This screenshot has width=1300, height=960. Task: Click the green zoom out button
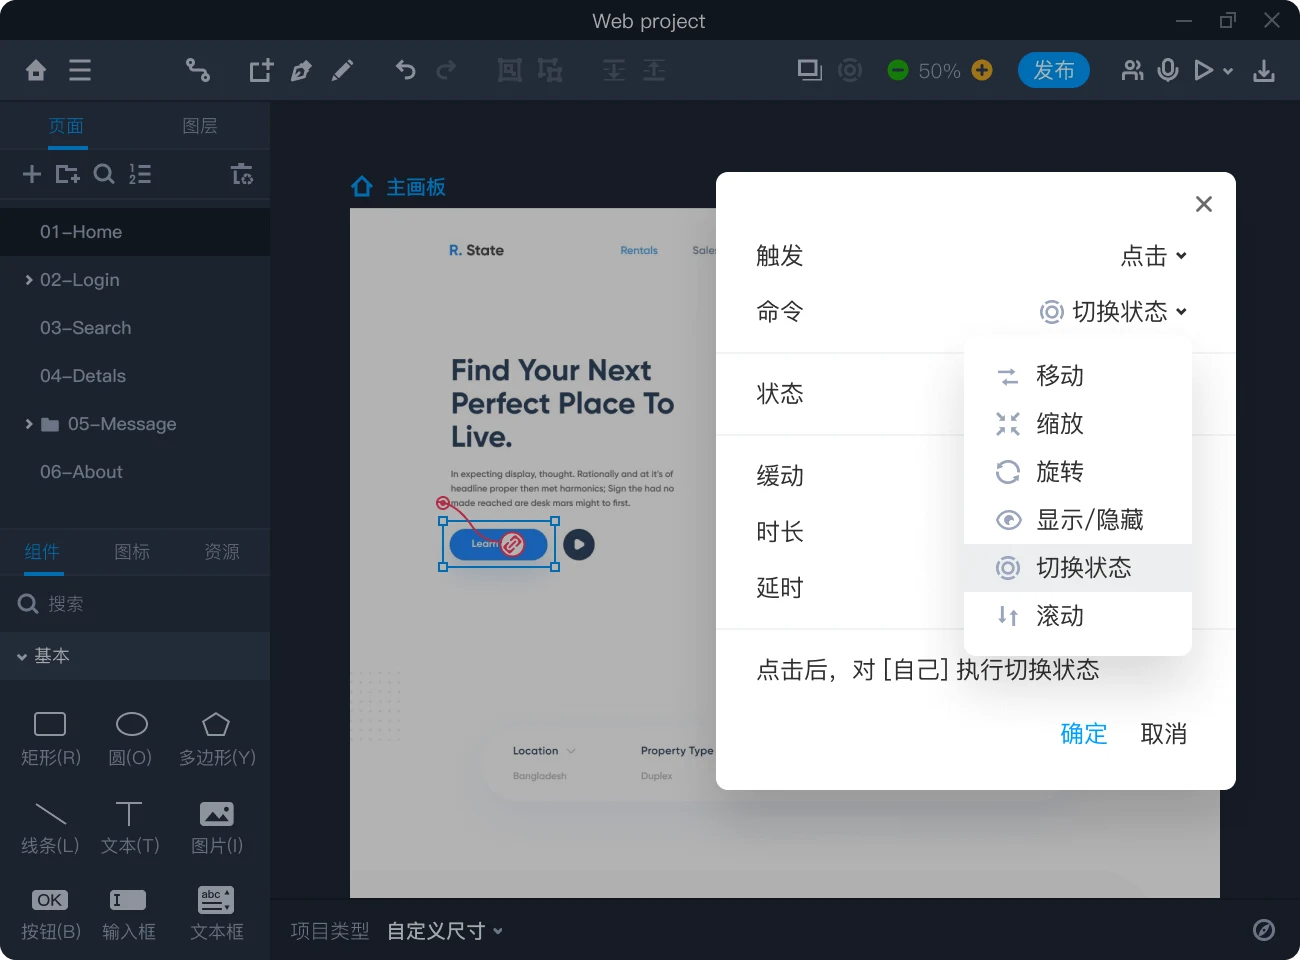[x=898, y=70]
